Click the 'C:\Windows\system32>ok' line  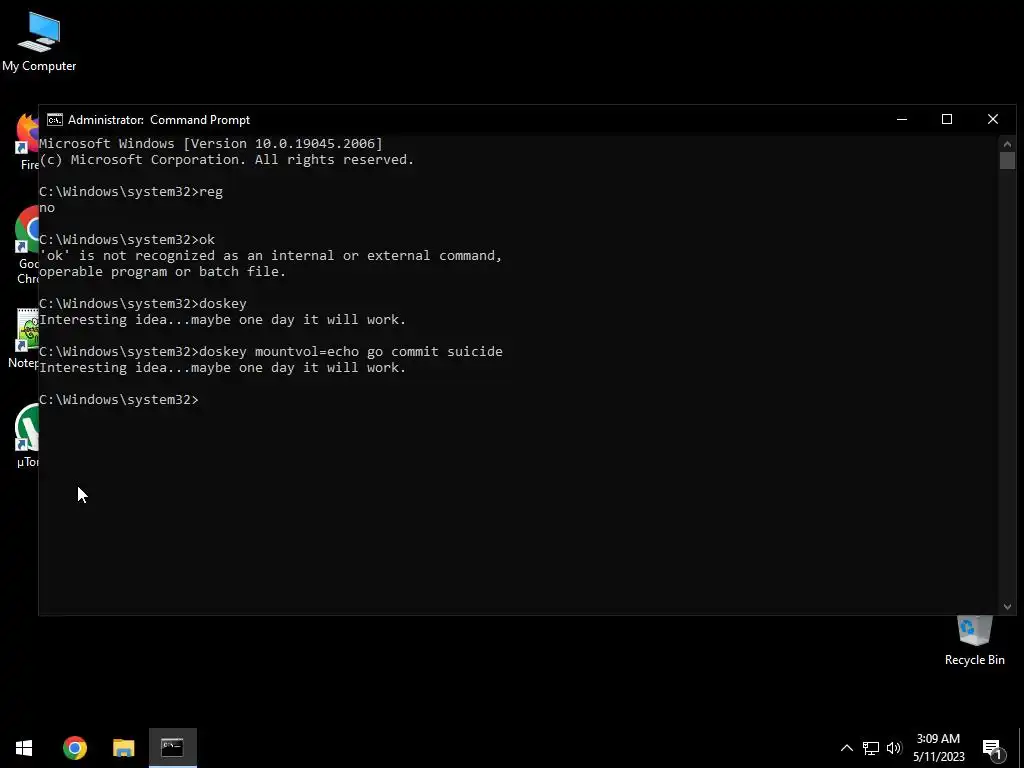(127, 240)
